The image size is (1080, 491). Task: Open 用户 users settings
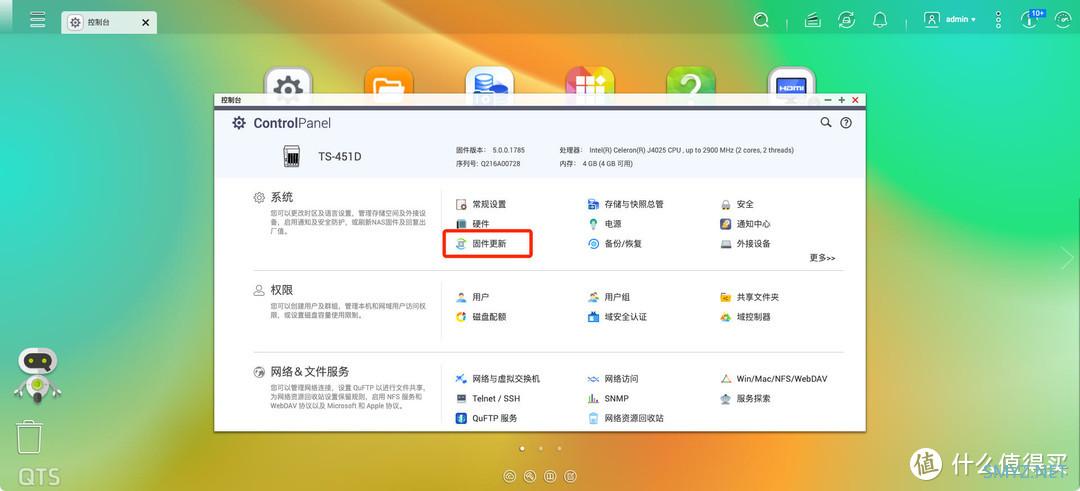tap(472, 297)
